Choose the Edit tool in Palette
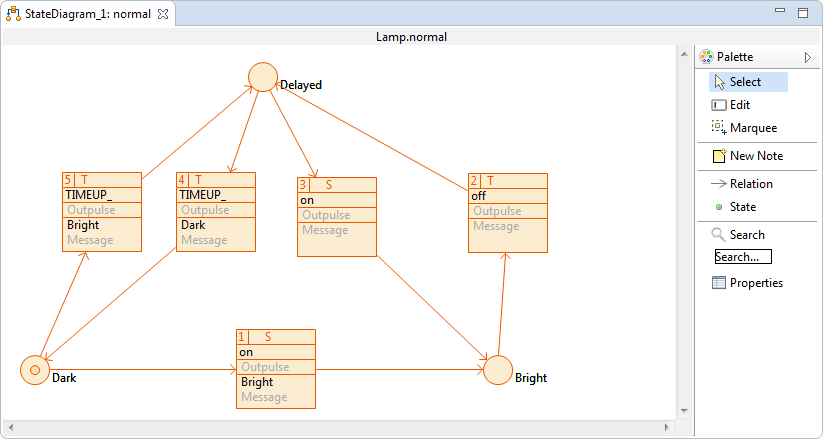Viewport: 823px width, 439px height. 739,105
